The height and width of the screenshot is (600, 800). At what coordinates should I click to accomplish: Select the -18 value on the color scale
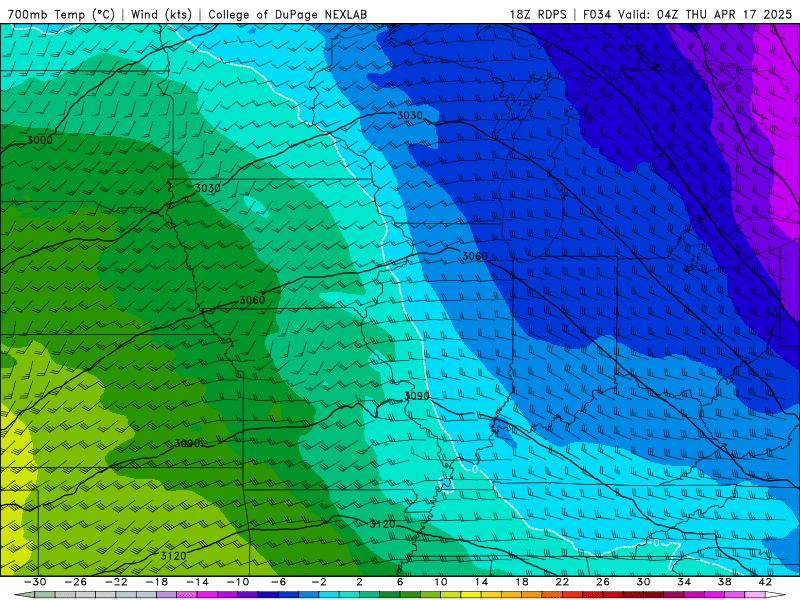point(157,582)
